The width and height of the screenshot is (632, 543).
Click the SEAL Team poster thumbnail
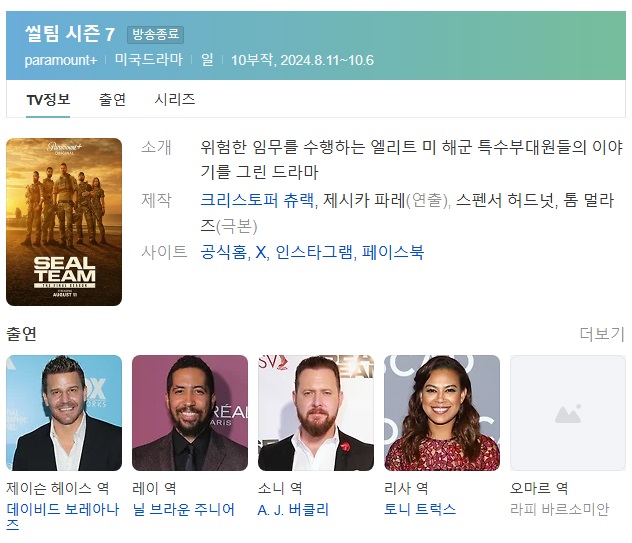(x=64, y=222)
